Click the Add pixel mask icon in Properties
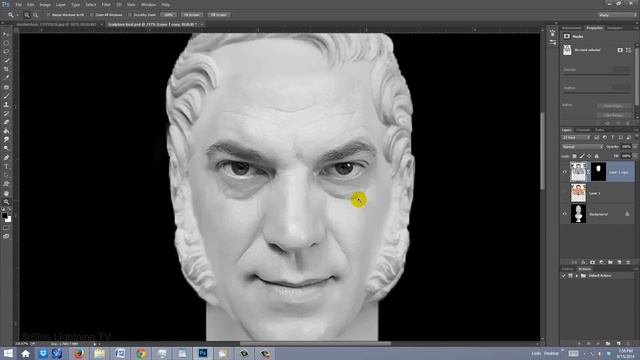 click(x=620, y=50)
